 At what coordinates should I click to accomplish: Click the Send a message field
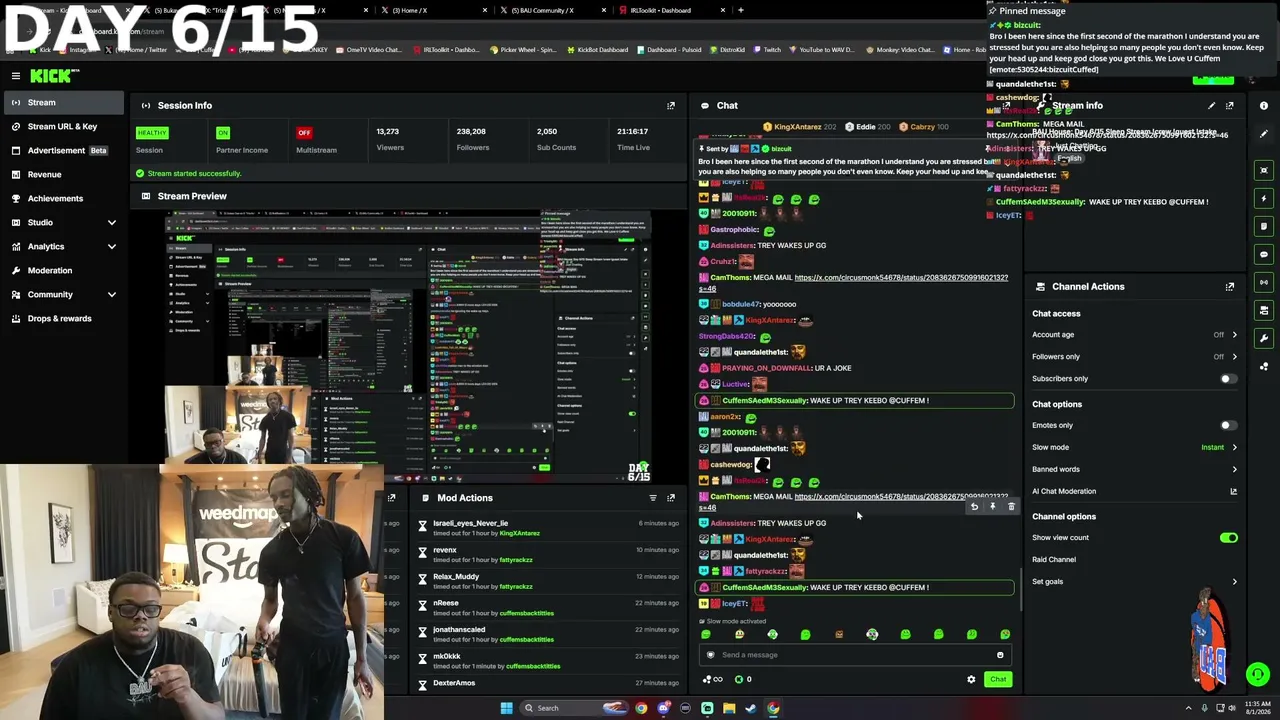[x=855, y=655]
